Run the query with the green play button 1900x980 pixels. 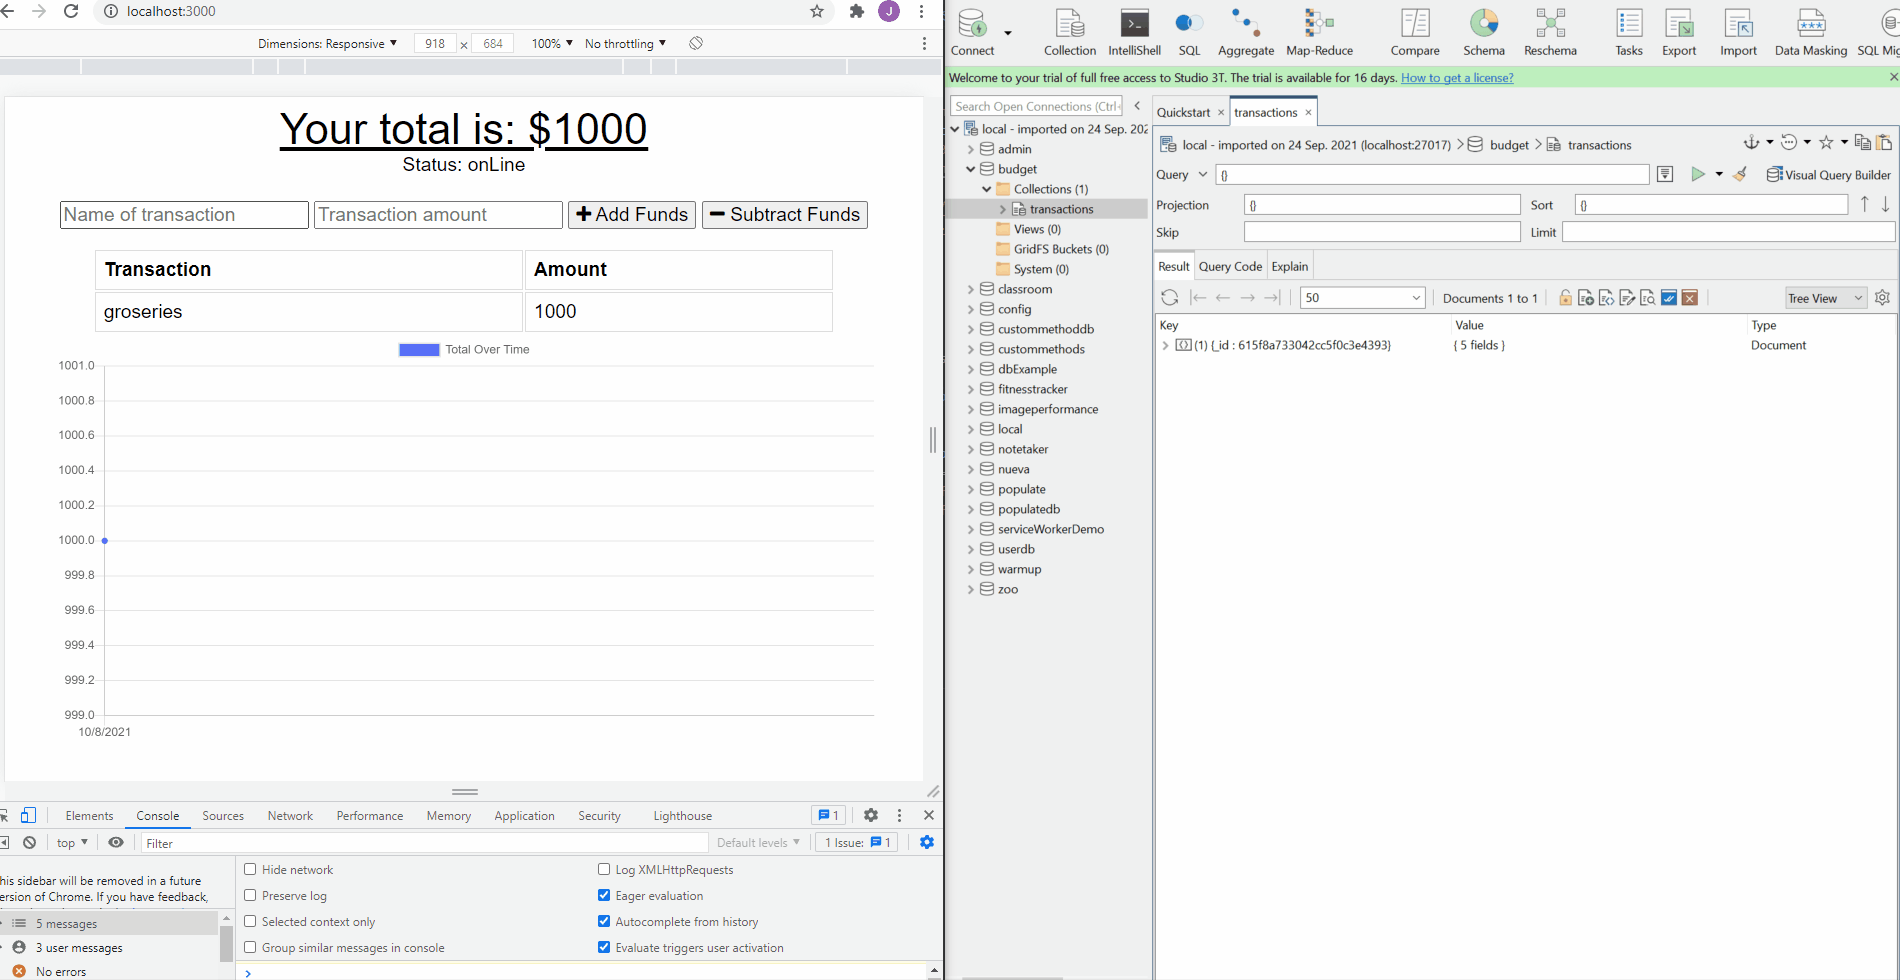[x=1698, y=174]
